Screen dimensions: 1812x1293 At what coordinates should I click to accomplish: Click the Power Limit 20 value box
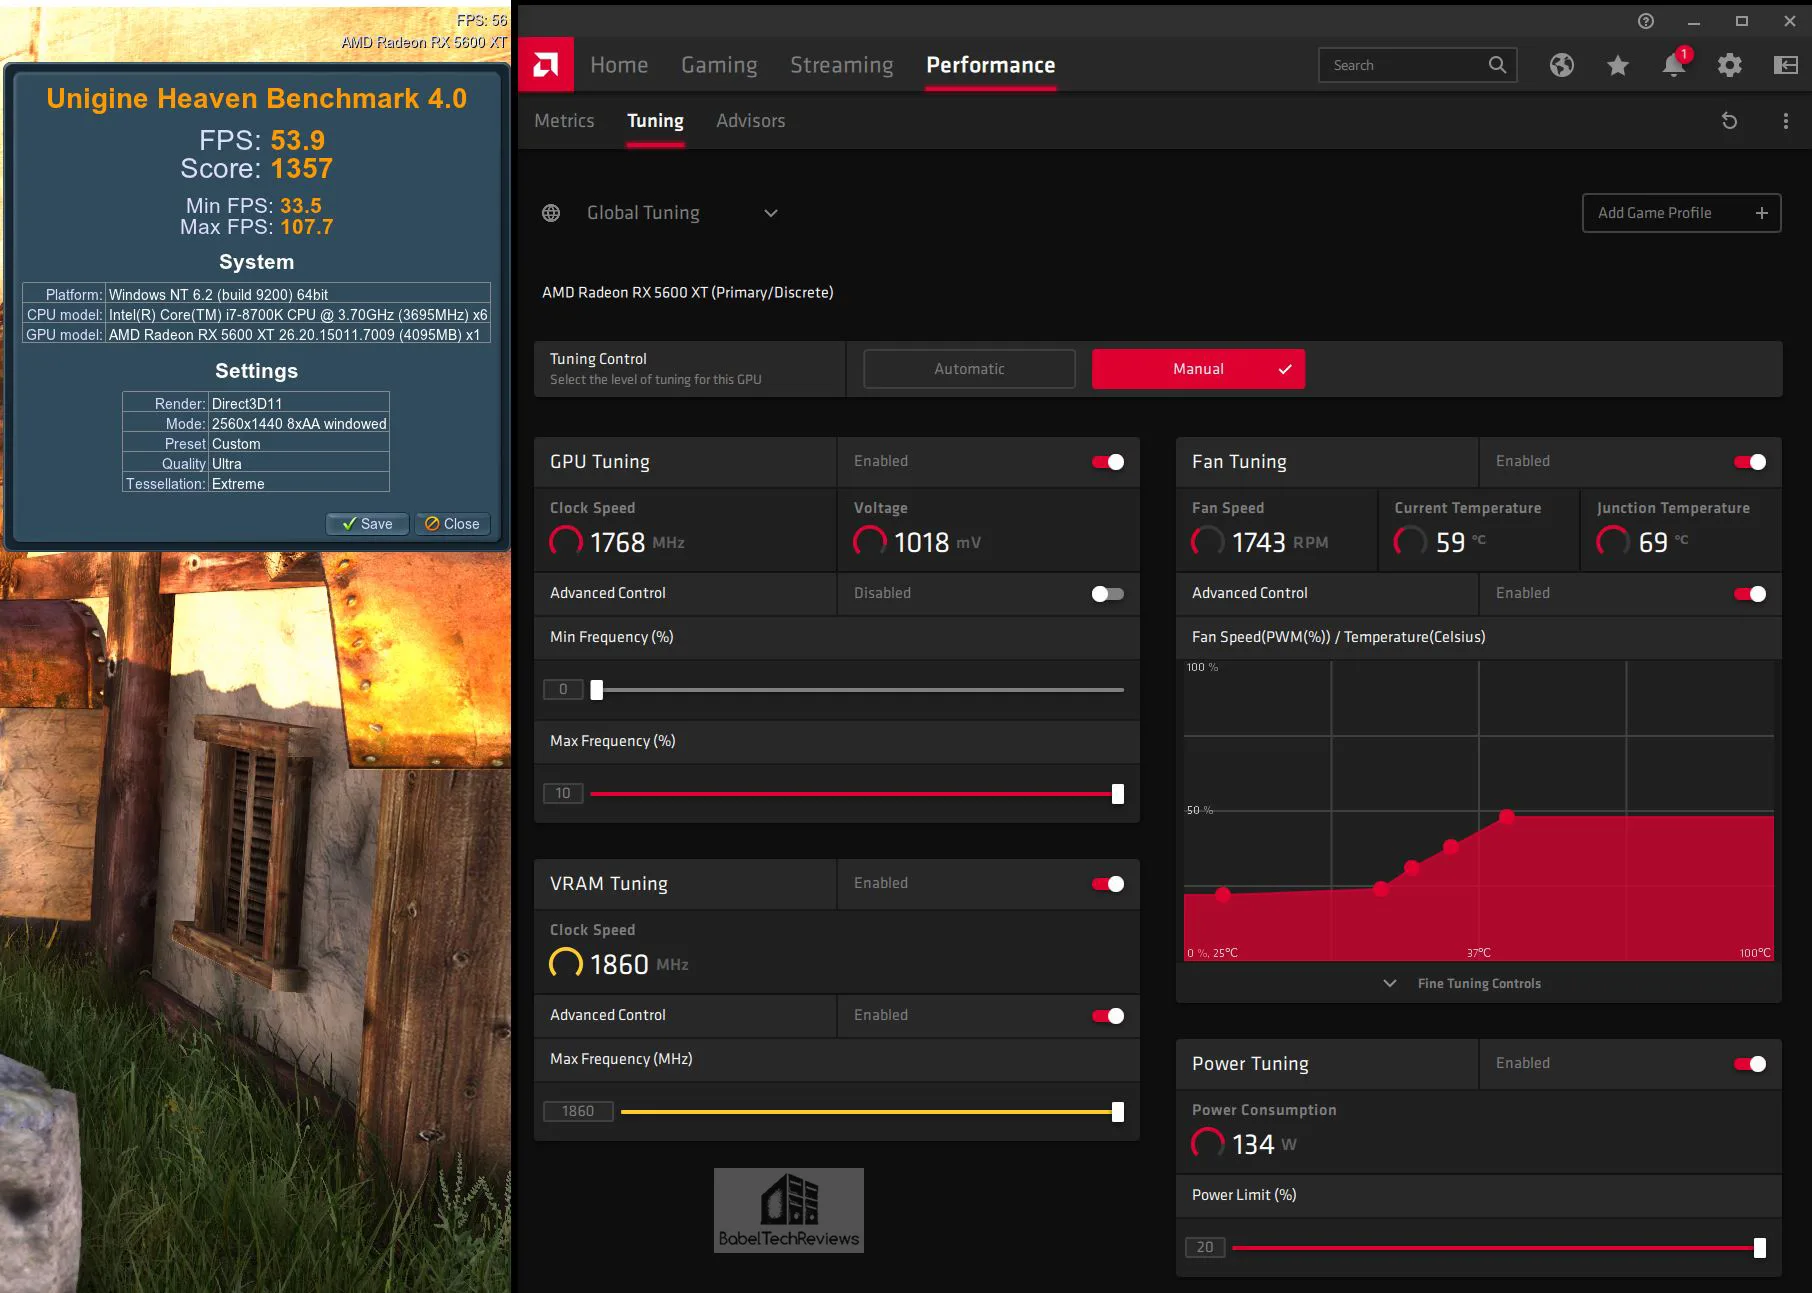pos(1205,1247)
